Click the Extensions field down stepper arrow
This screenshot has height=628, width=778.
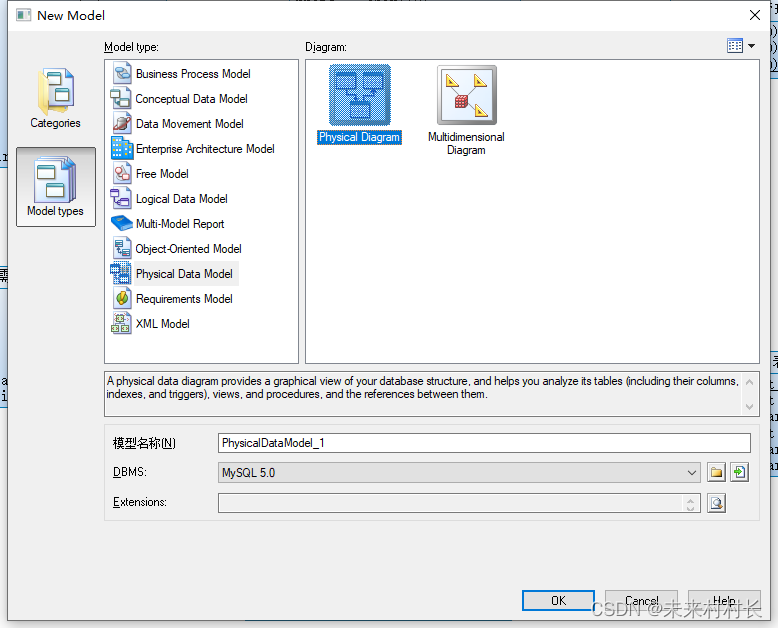690,507
